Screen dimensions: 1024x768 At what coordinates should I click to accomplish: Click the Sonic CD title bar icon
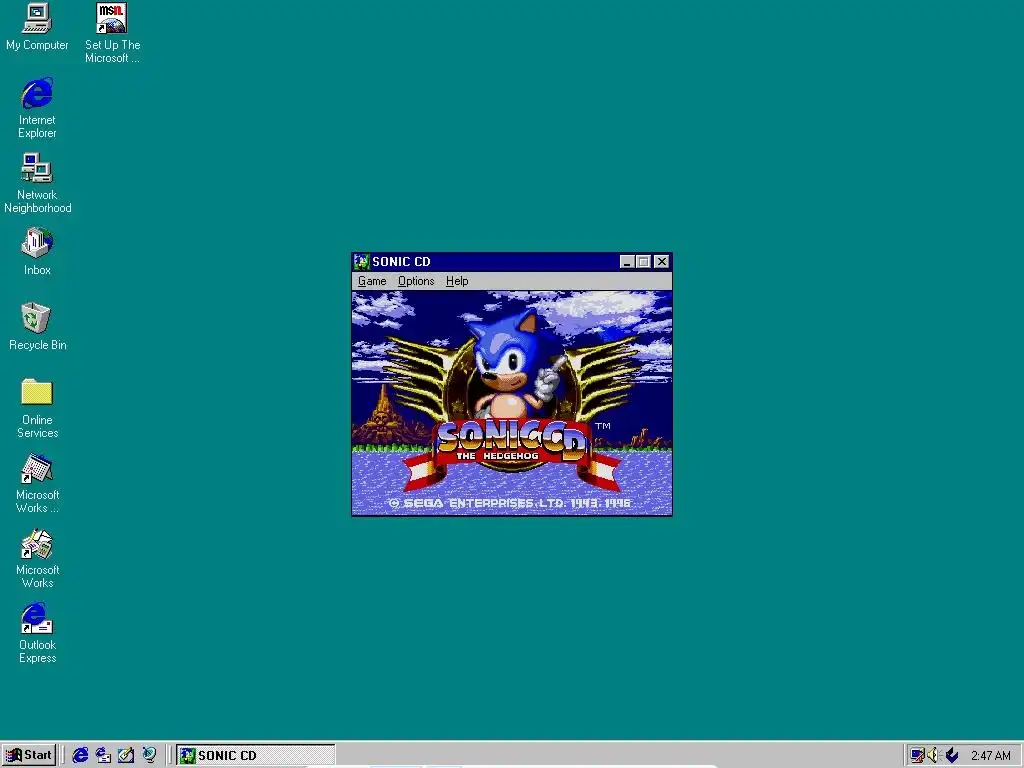(362, 261)
